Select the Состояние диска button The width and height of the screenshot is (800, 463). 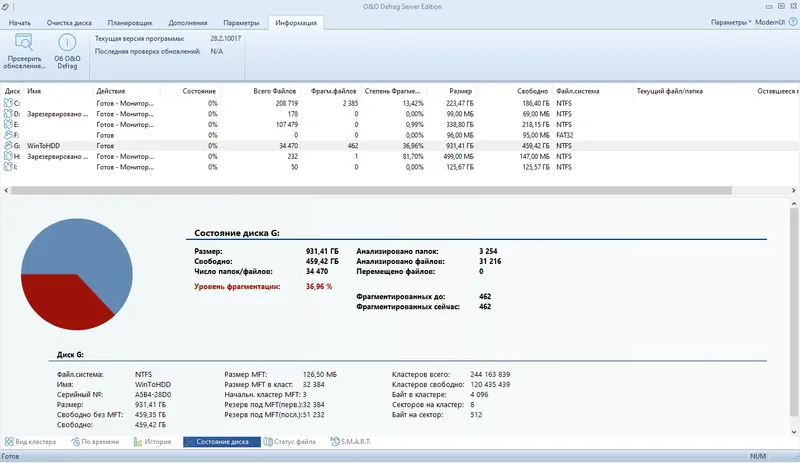[222, 442]
